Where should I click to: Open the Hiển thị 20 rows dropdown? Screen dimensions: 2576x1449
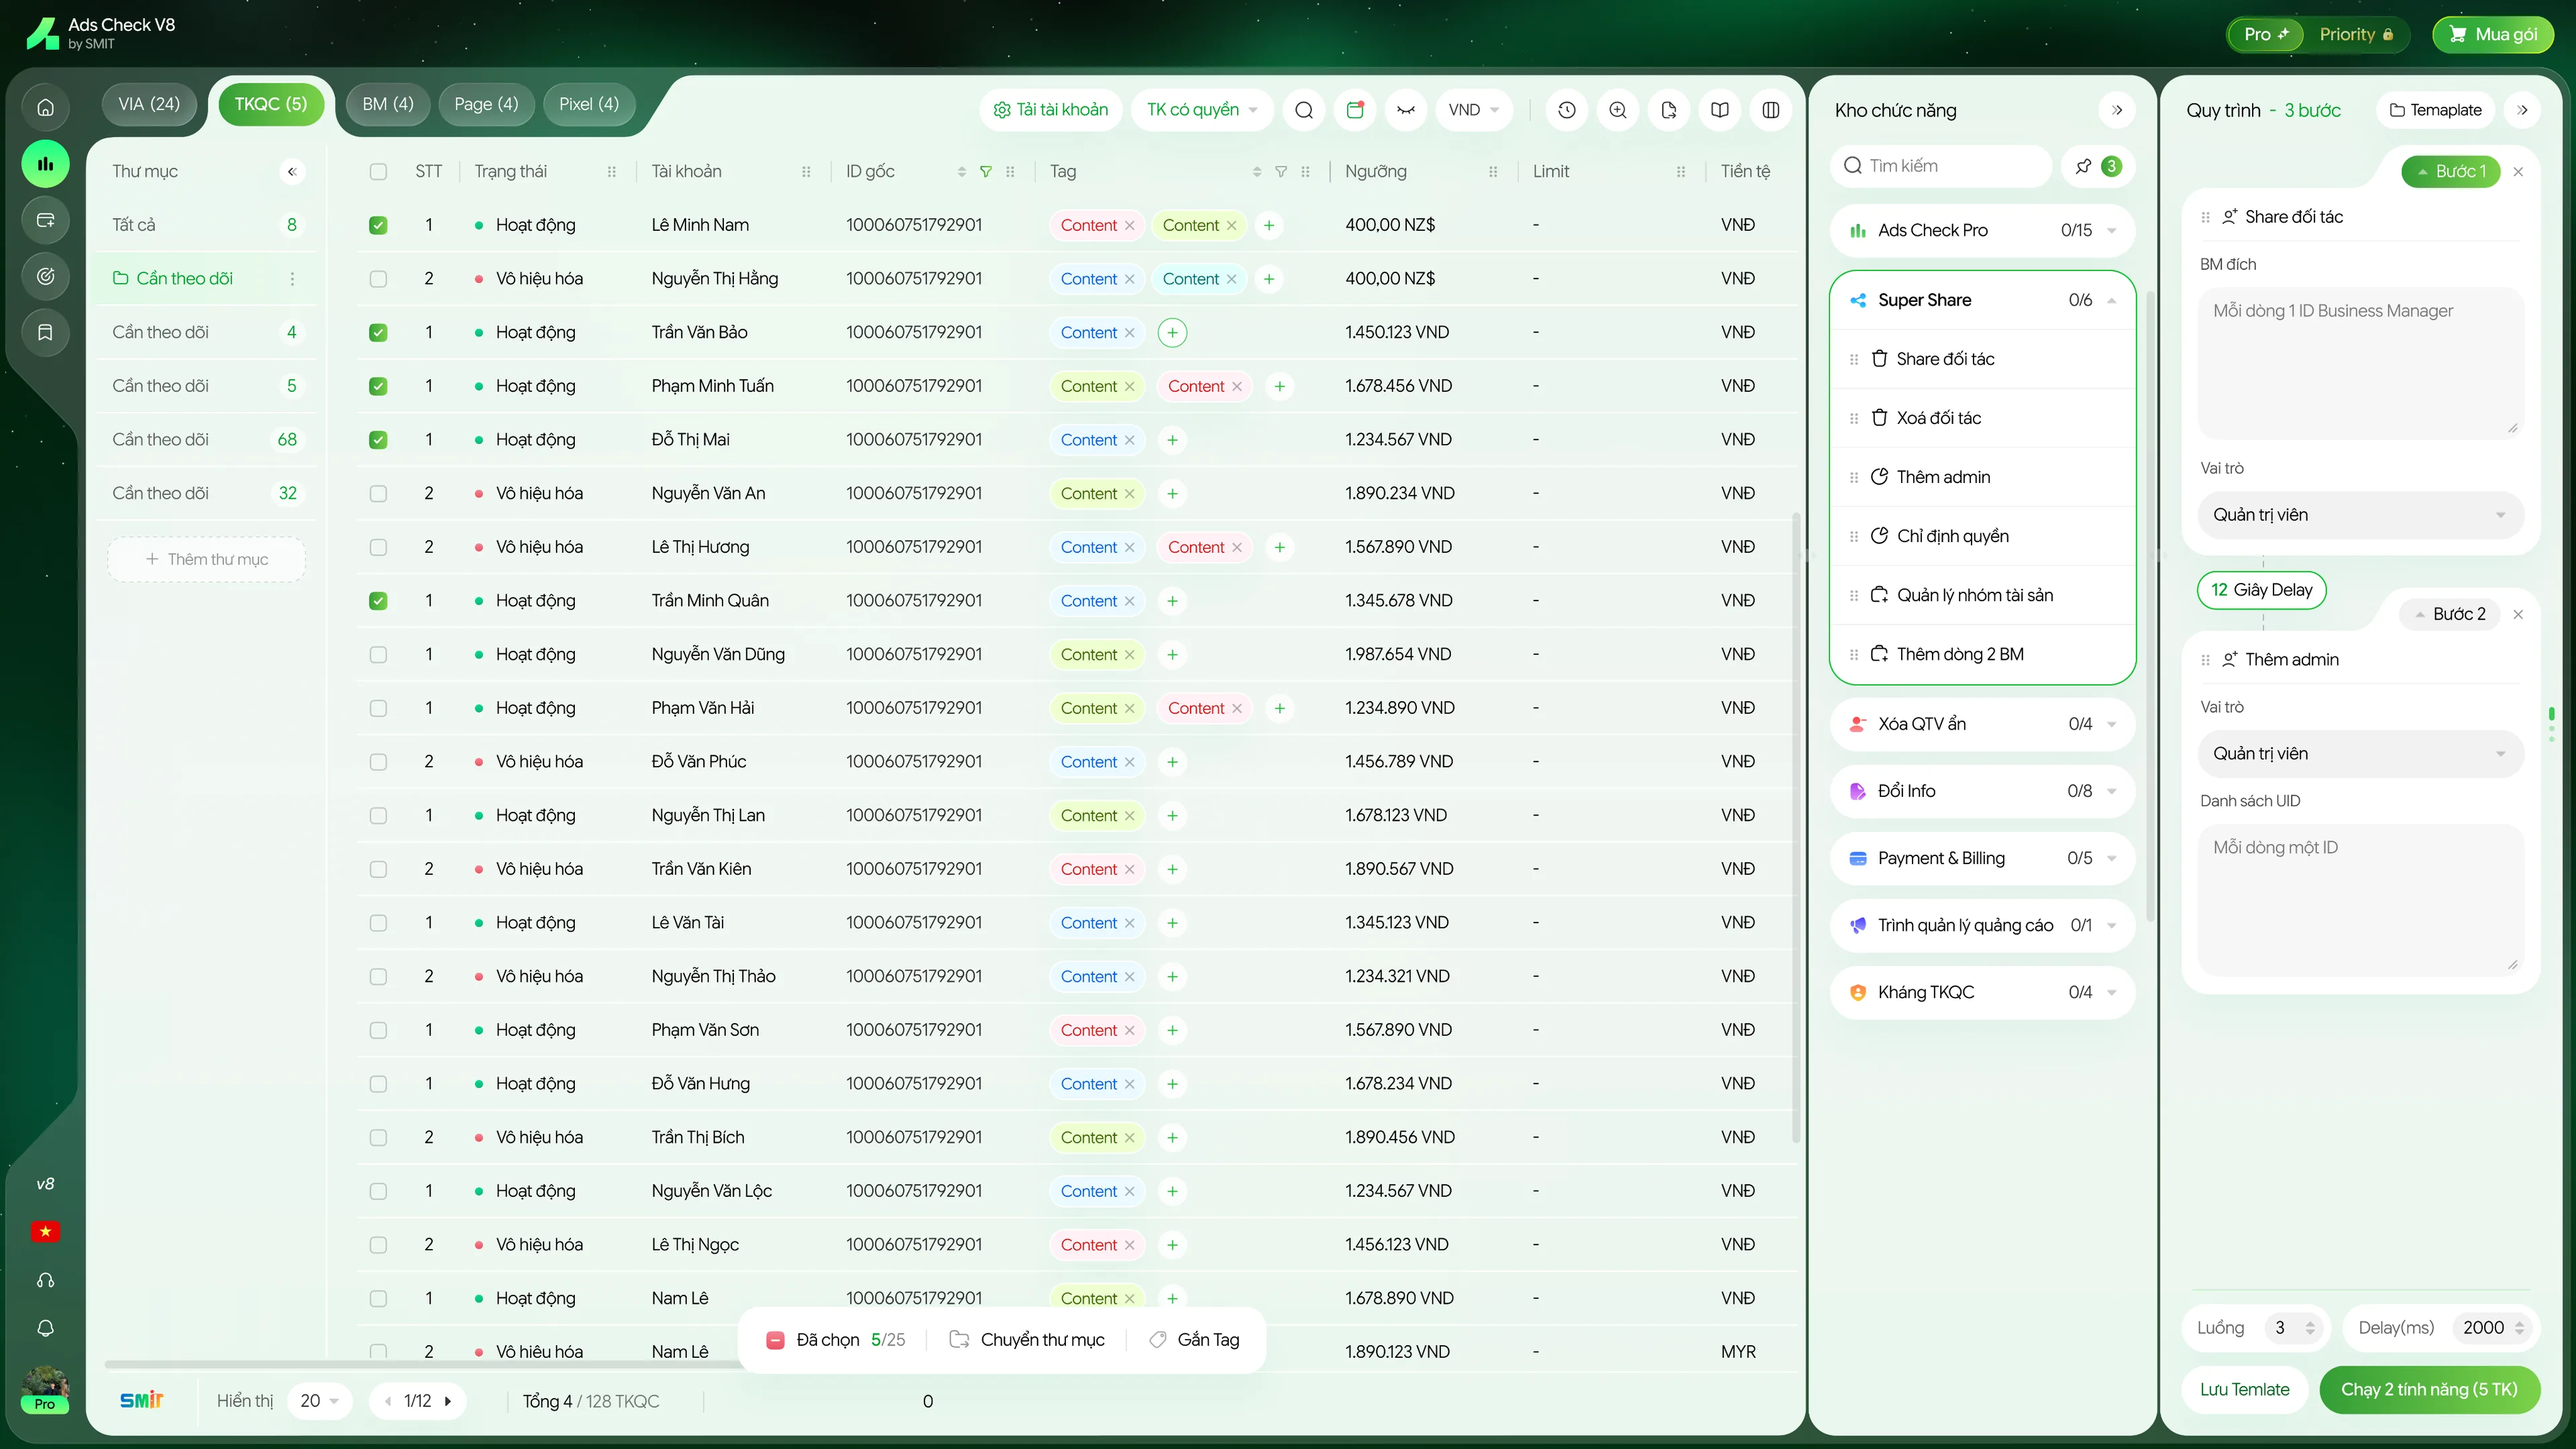click(x=320, y=1401)
